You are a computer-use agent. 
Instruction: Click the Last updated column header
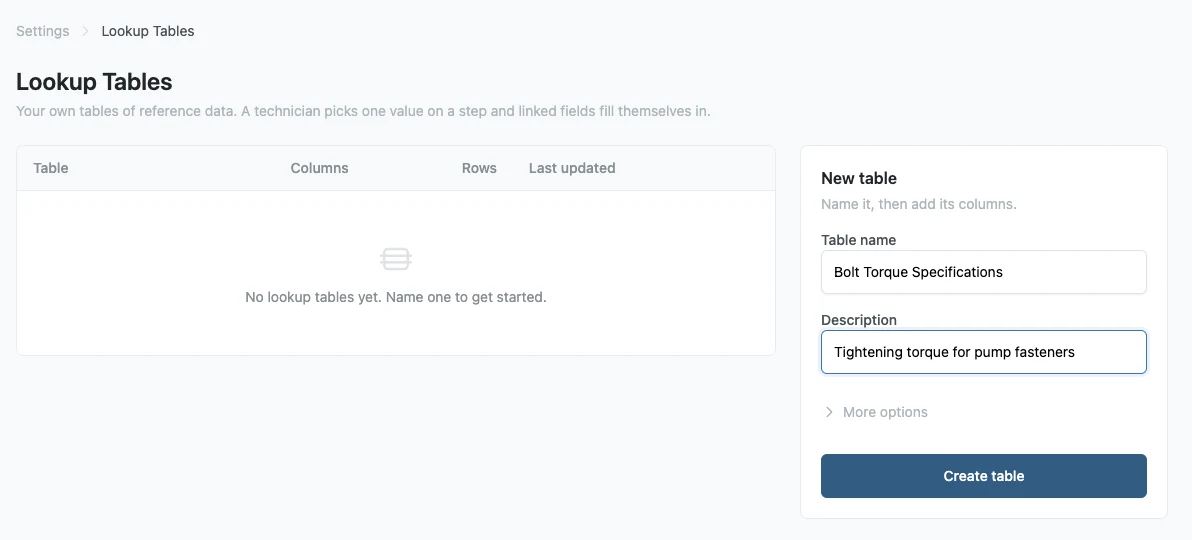[x=572, y=168]
